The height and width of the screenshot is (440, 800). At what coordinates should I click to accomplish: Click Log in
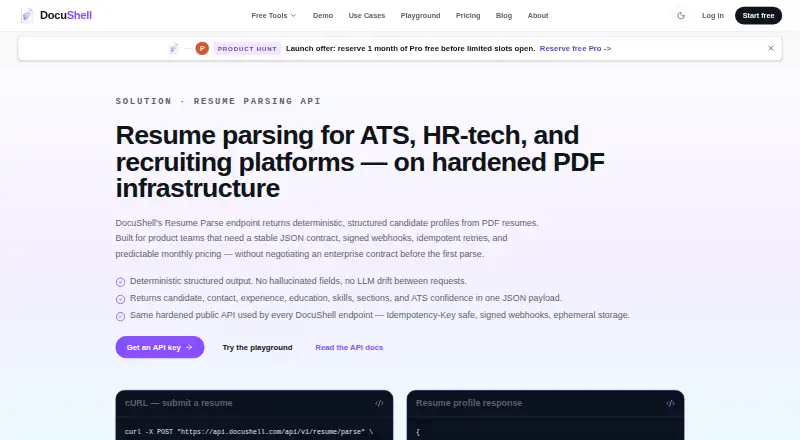(713, 16)
